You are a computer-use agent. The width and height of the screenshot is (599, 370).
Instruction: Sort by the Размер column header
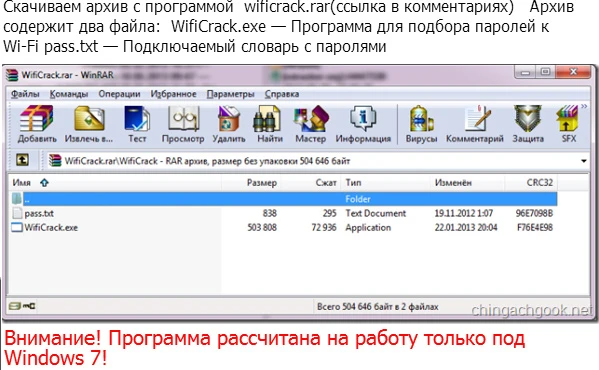(251, 183)
